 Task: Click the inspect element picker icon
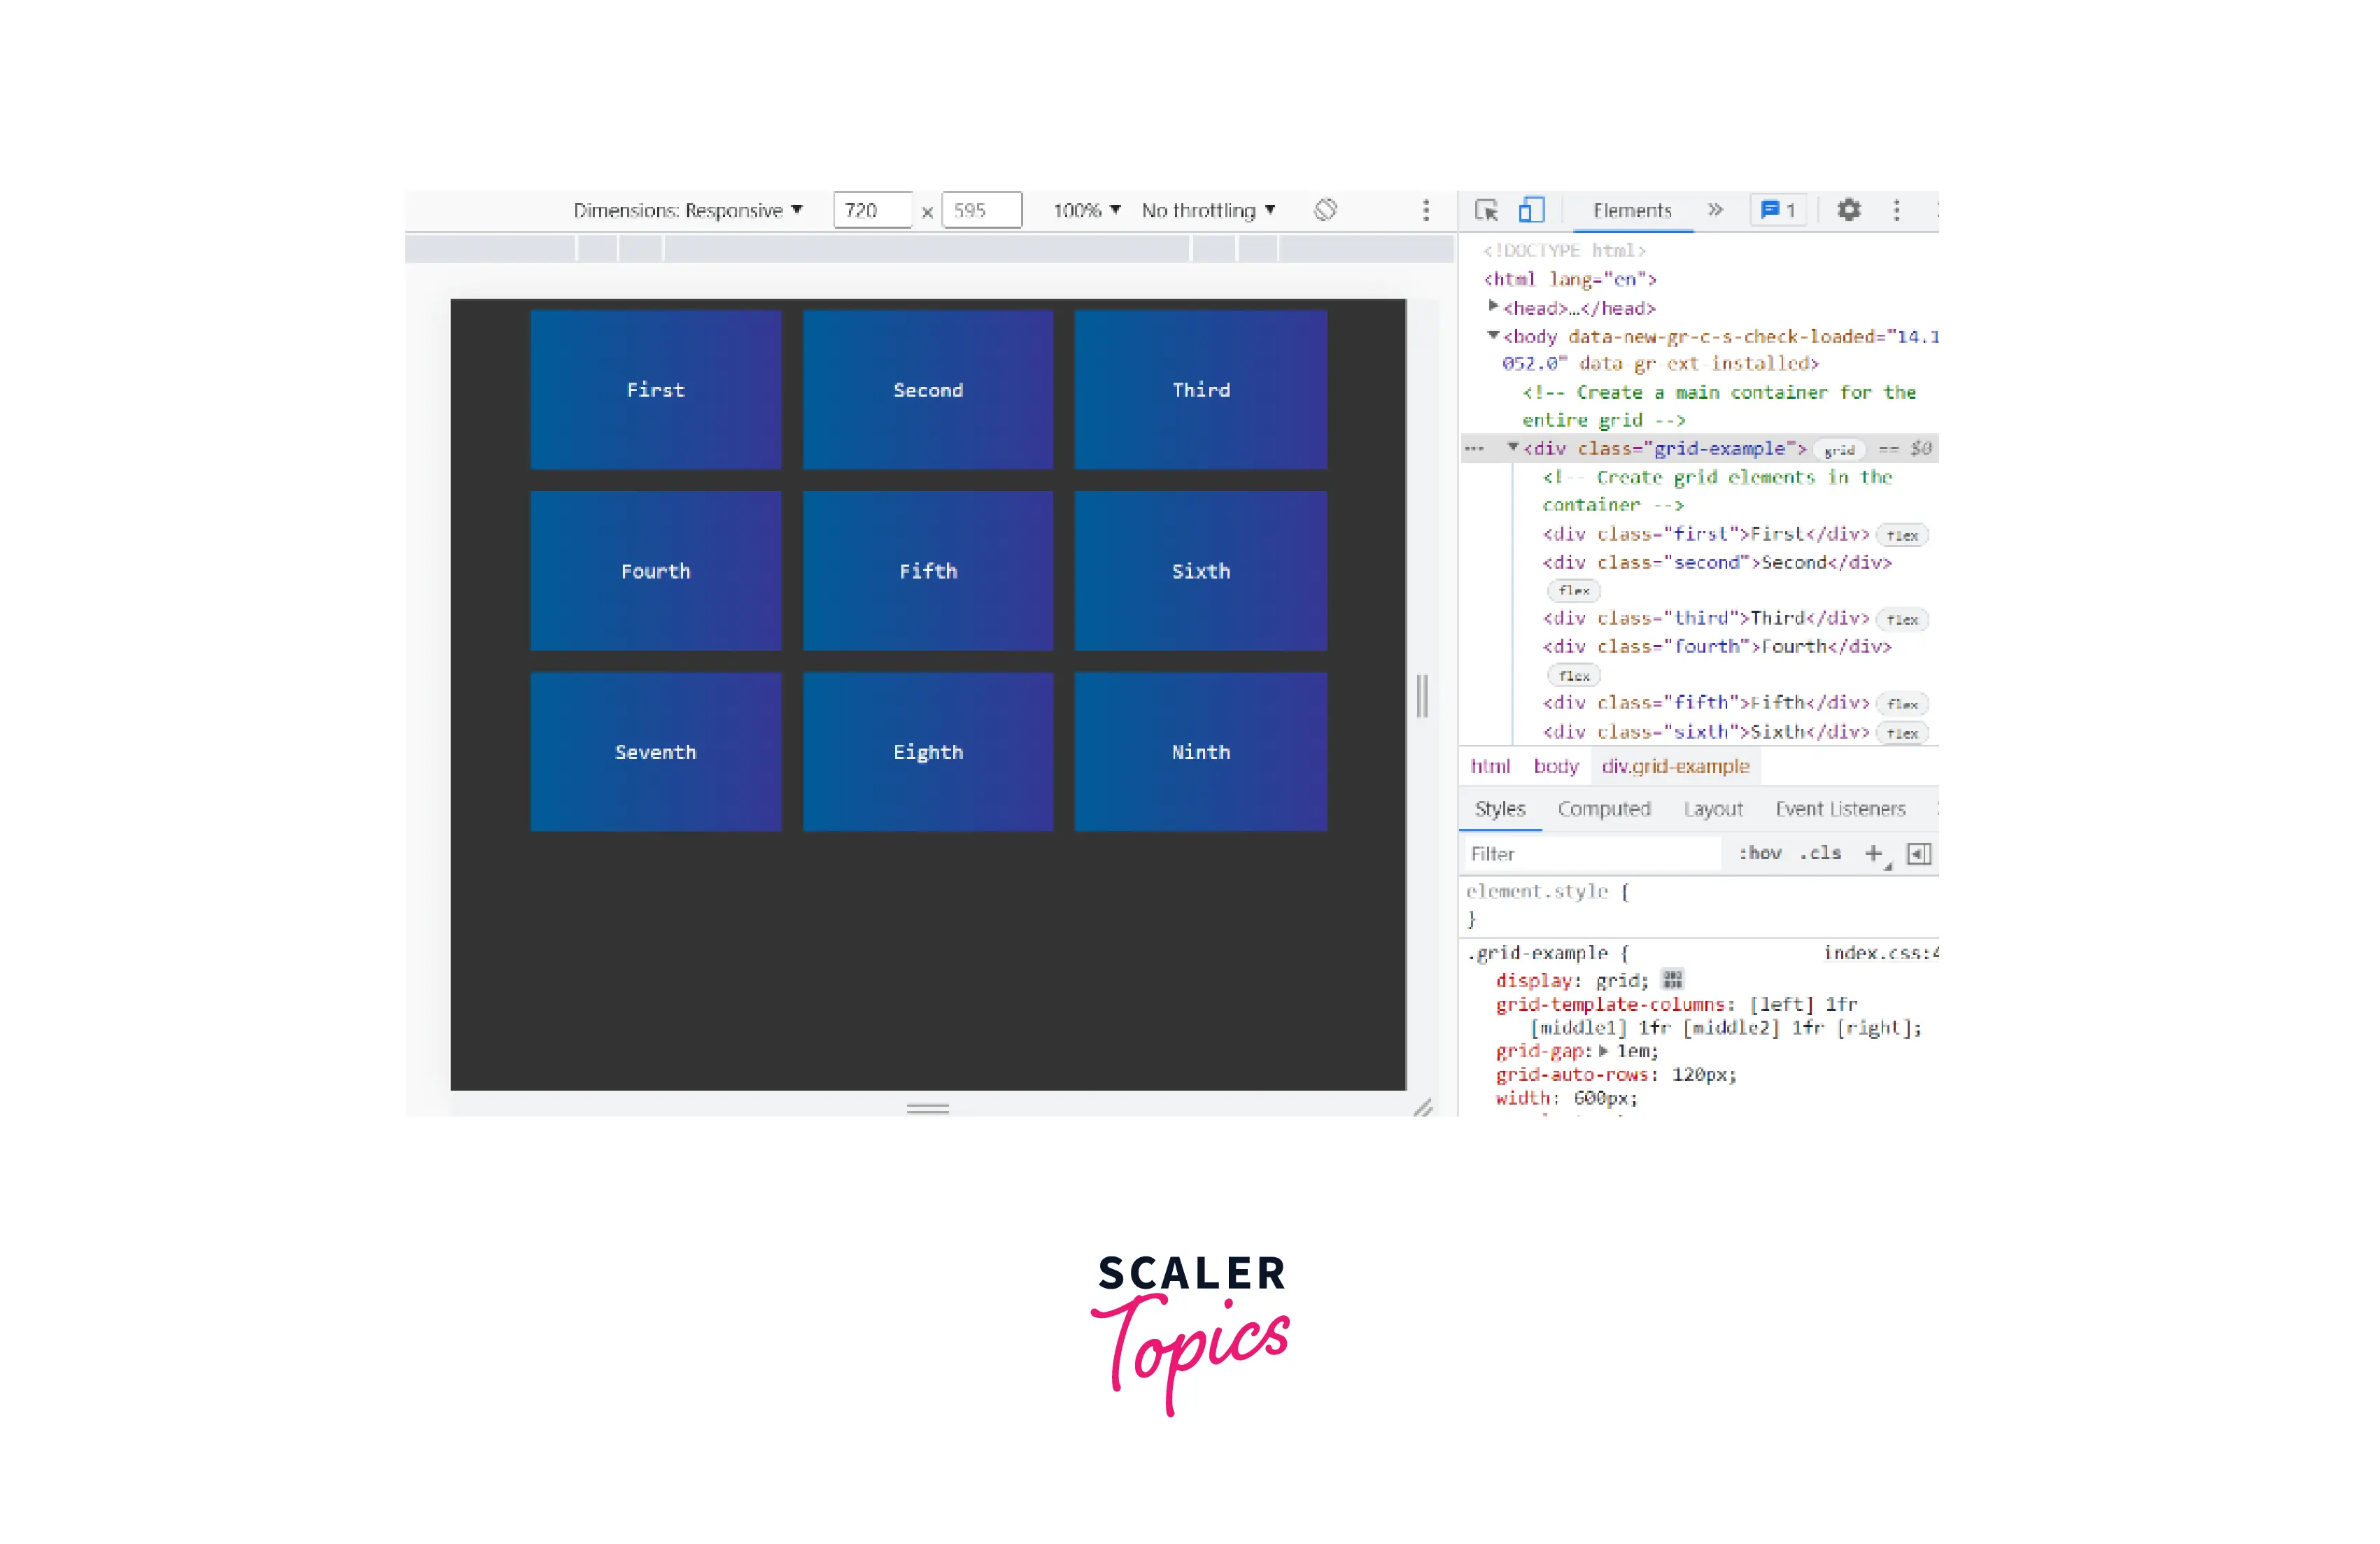[x=1486, y=210]
